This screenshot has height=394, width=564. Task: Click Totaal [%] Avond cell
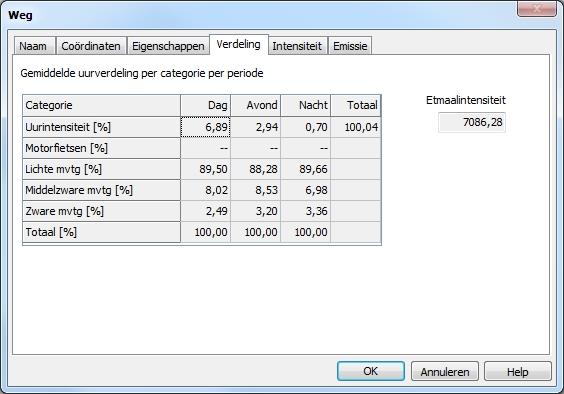[x=256, y=232]
